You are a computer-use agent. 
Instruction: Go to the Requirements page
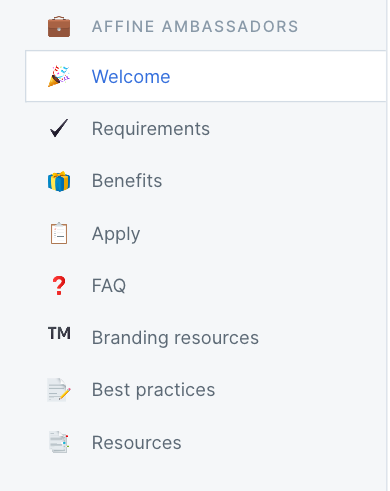(151, 129)
